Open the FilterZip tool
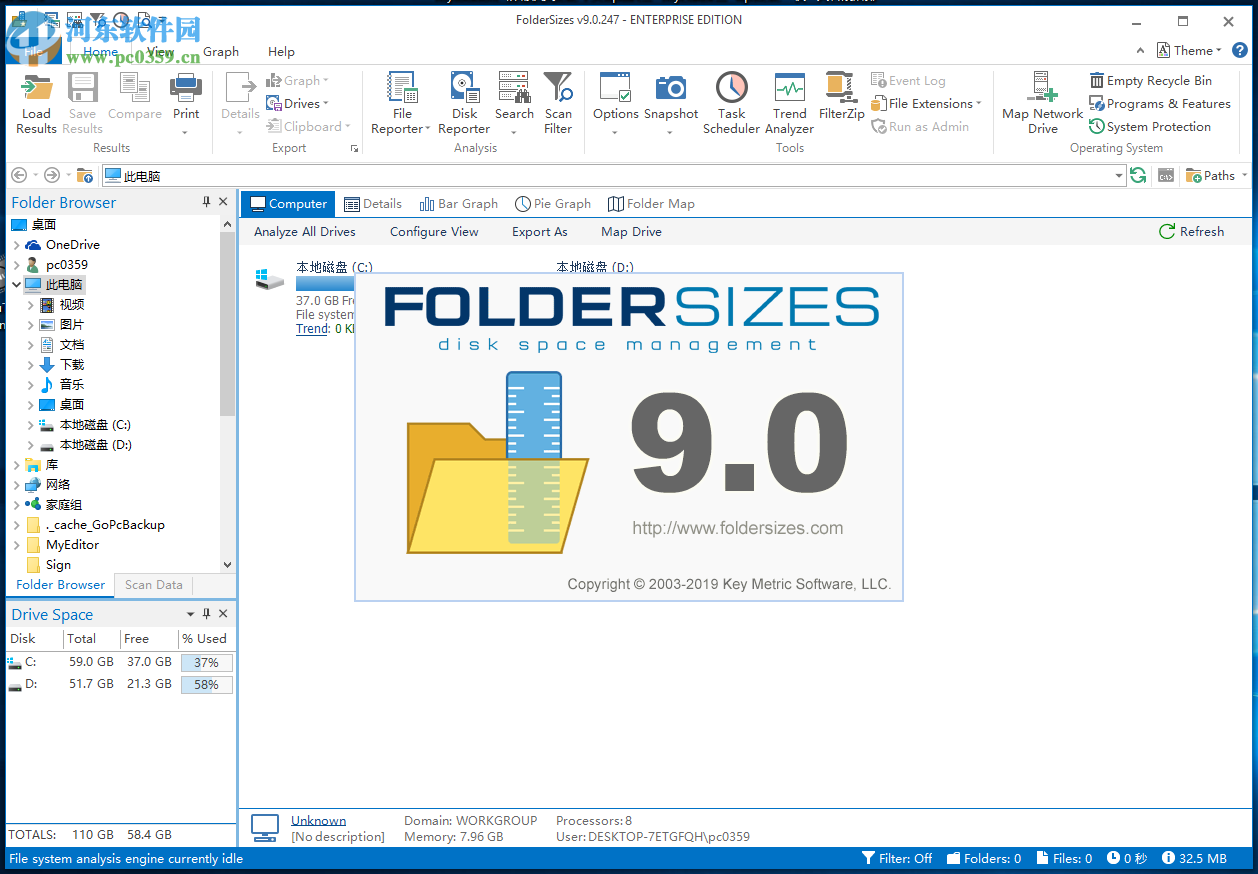The height and width of the screenshot is (874, 1258). [x=841, y=95]
